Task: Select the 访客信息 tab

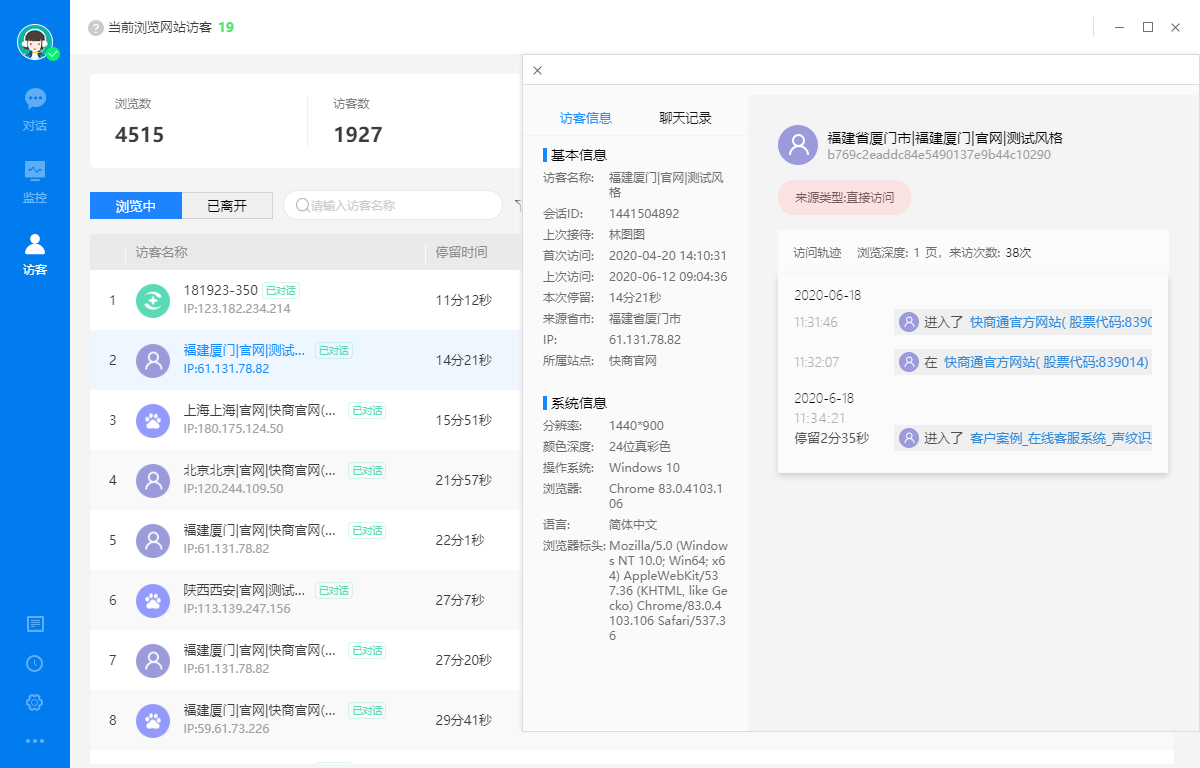Action: (586, 118)
